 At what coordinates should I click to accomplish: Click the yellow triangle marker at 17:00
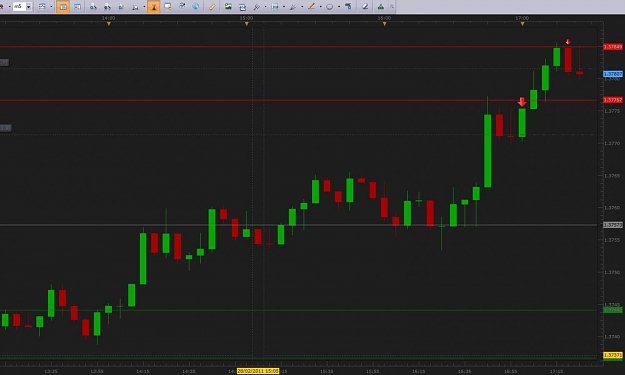pos(522,24)
